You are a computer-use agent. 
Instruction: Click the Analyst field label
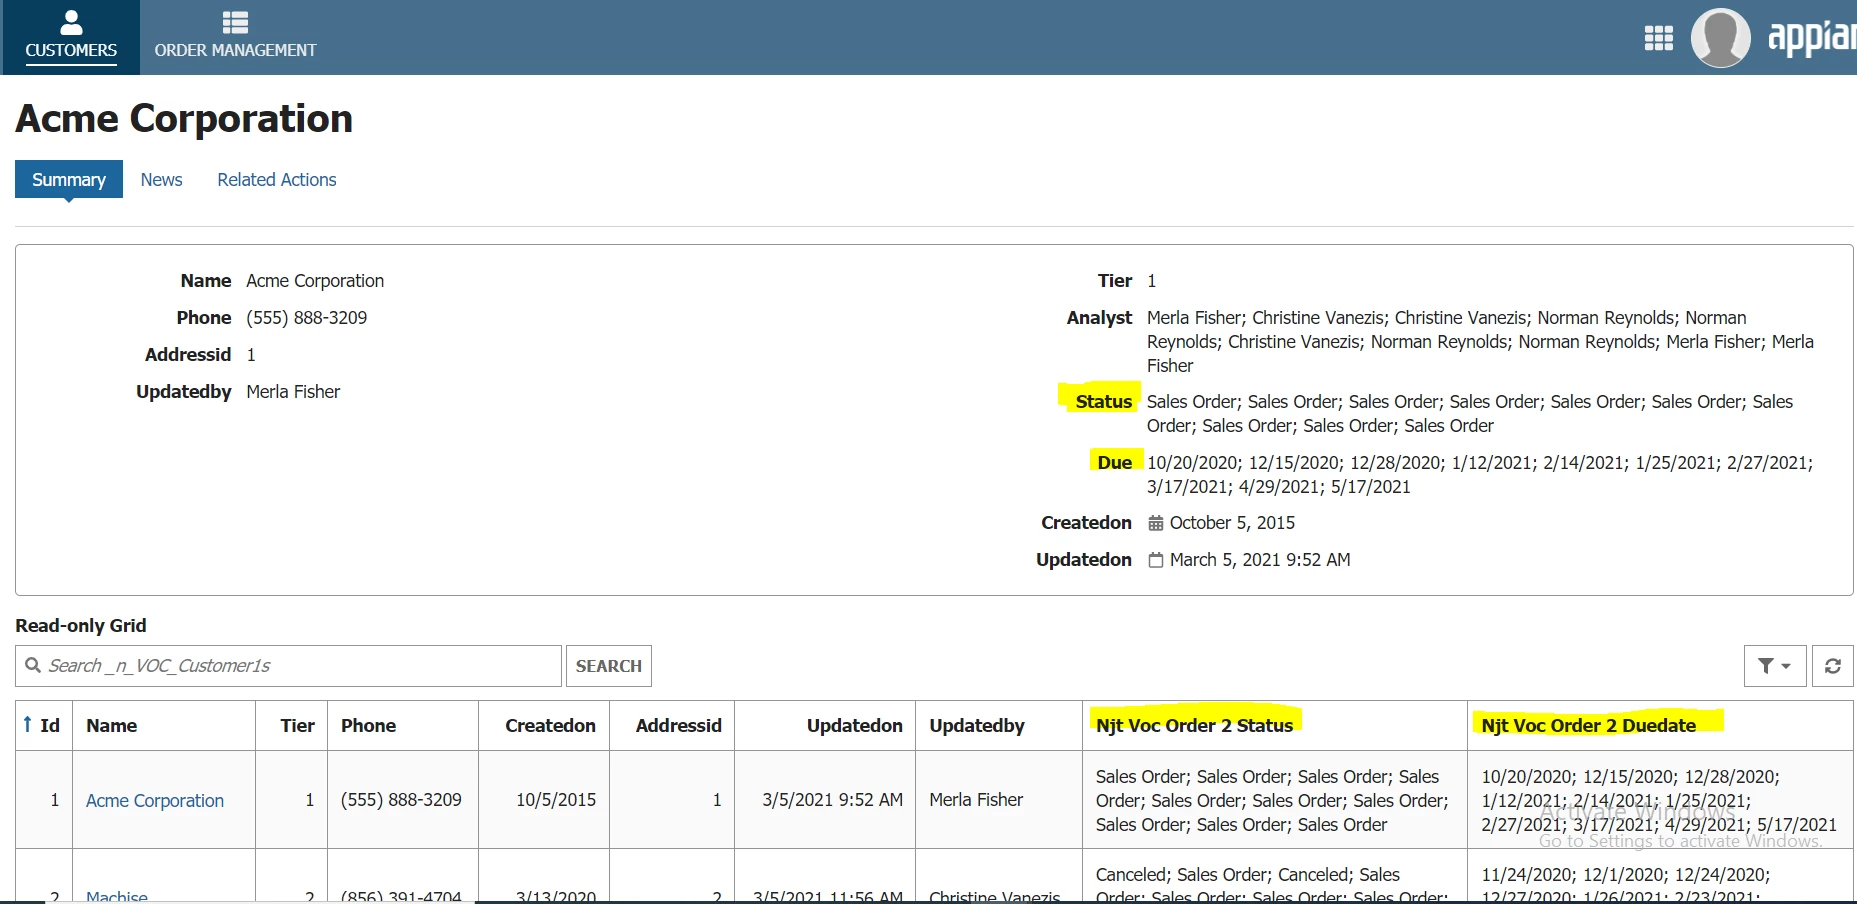click(x=1099, y=318)
